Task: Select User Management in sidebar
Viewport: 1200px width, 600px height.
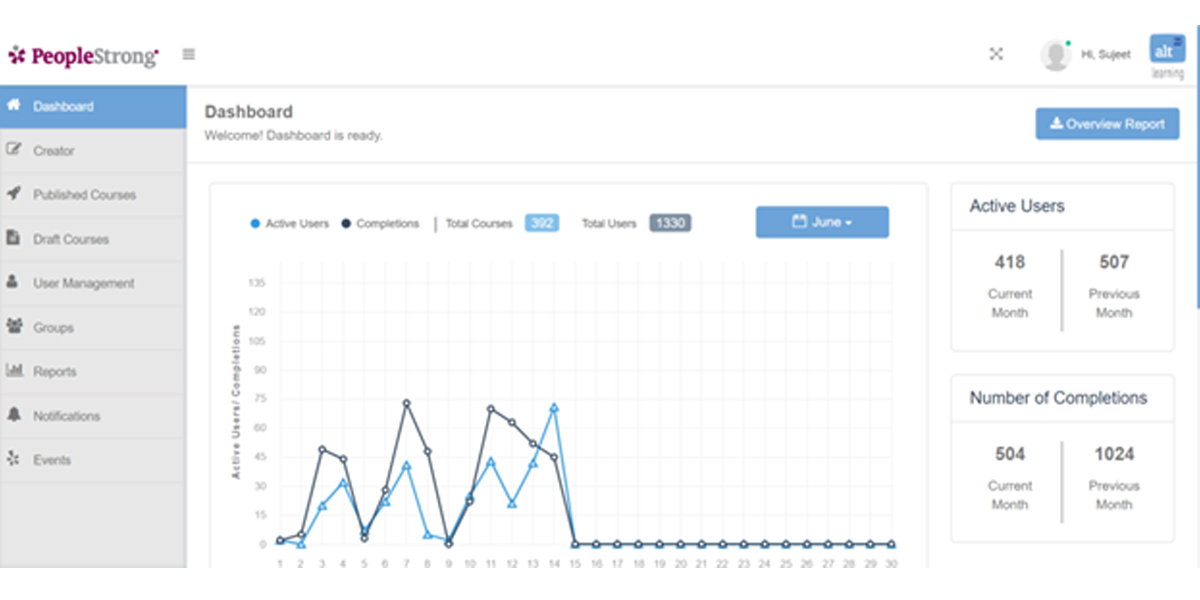Action: [x=93, y=283]
